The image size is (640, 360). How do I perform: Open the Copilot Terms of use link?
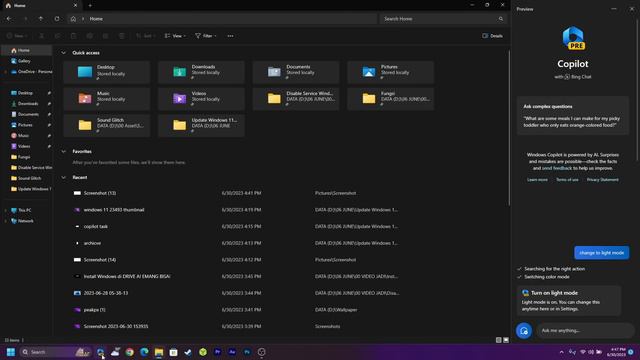point(567,180)
